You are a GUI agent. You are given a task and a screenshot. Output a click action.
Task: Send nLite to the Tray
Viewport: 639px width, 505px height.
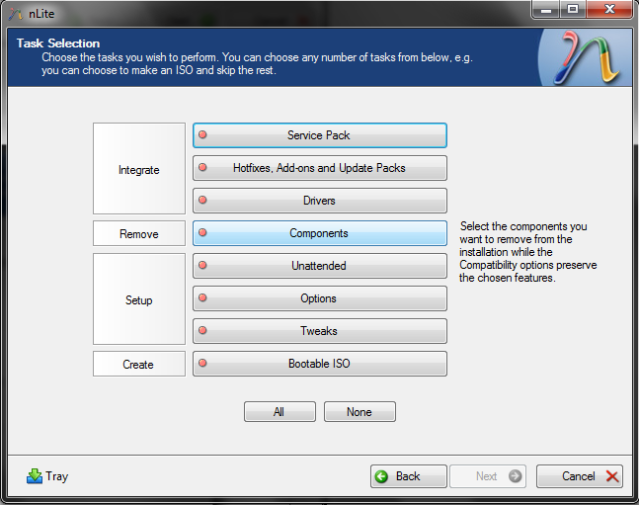(47, 476)
